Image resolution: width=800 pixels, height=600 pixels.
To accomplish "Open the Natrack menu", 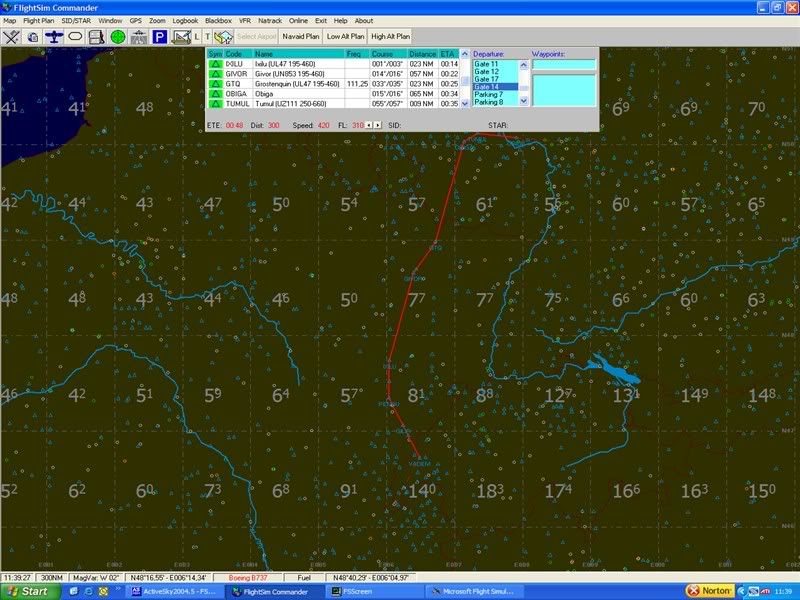I will click(x=270, y=21).
